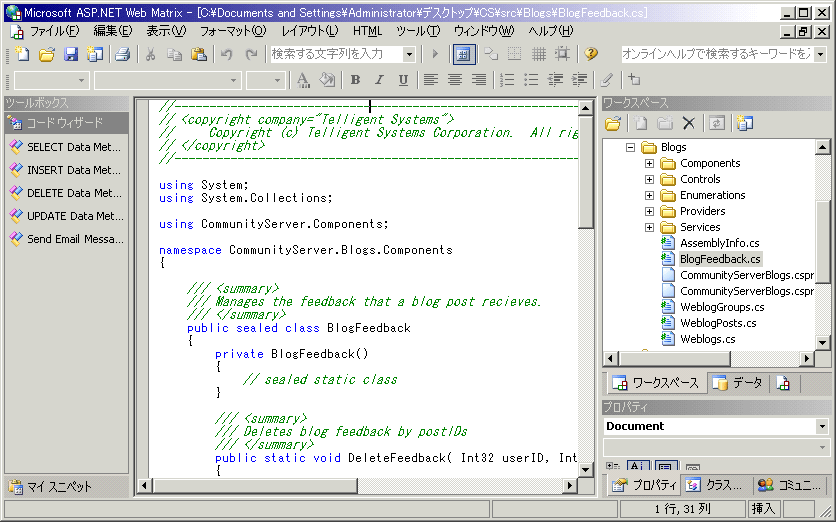Image resolution: width=836 pixels, height=522 pixels.
Task: Click the Snap to Grid toolbar icon
Action: point(562,54)
